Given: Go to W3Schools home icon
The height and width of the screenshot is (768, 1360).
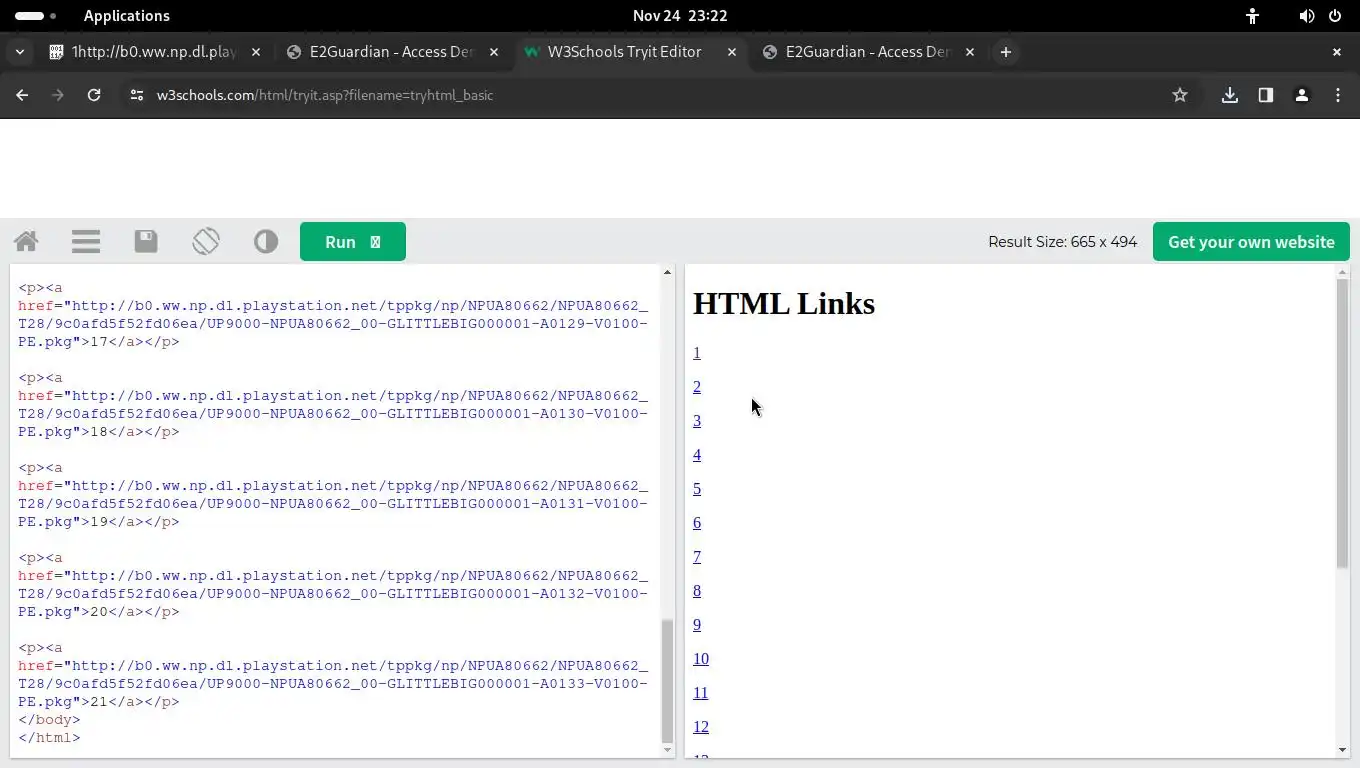Looking at the screenshot, I should point(26,241).
